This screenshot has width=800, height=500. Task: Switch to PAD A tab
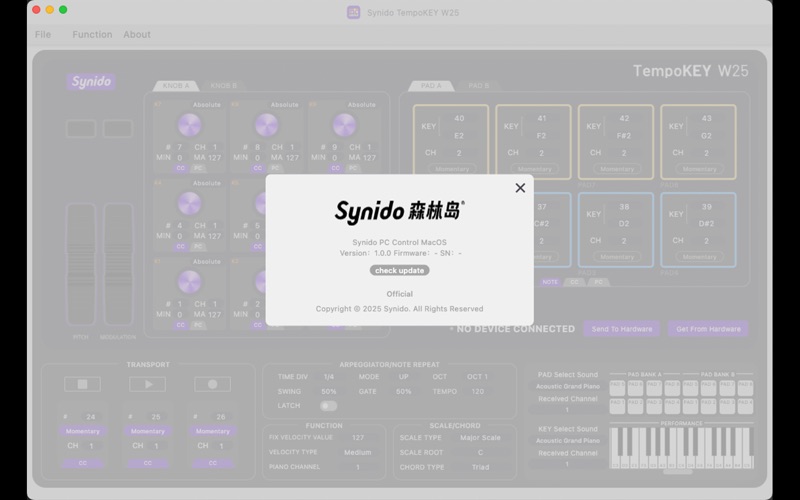pos(431,86)
